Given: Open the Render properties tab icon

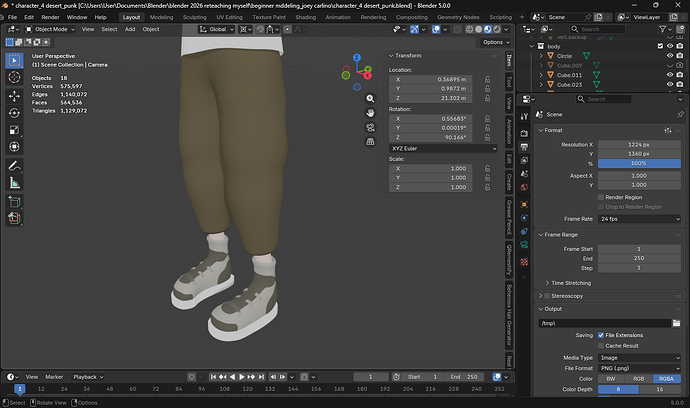Looking at the screenshot, I should point(524,133).
